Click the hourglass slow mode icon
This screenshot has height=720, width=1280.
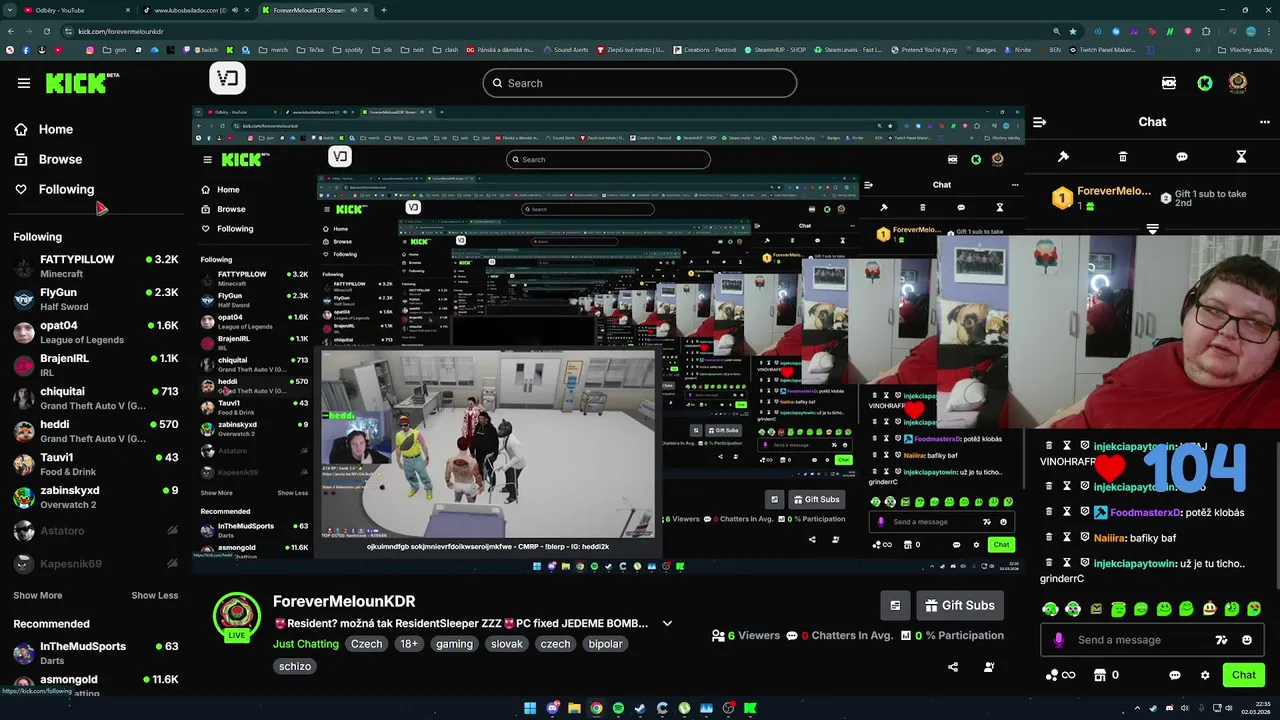tap(1241, 157)
